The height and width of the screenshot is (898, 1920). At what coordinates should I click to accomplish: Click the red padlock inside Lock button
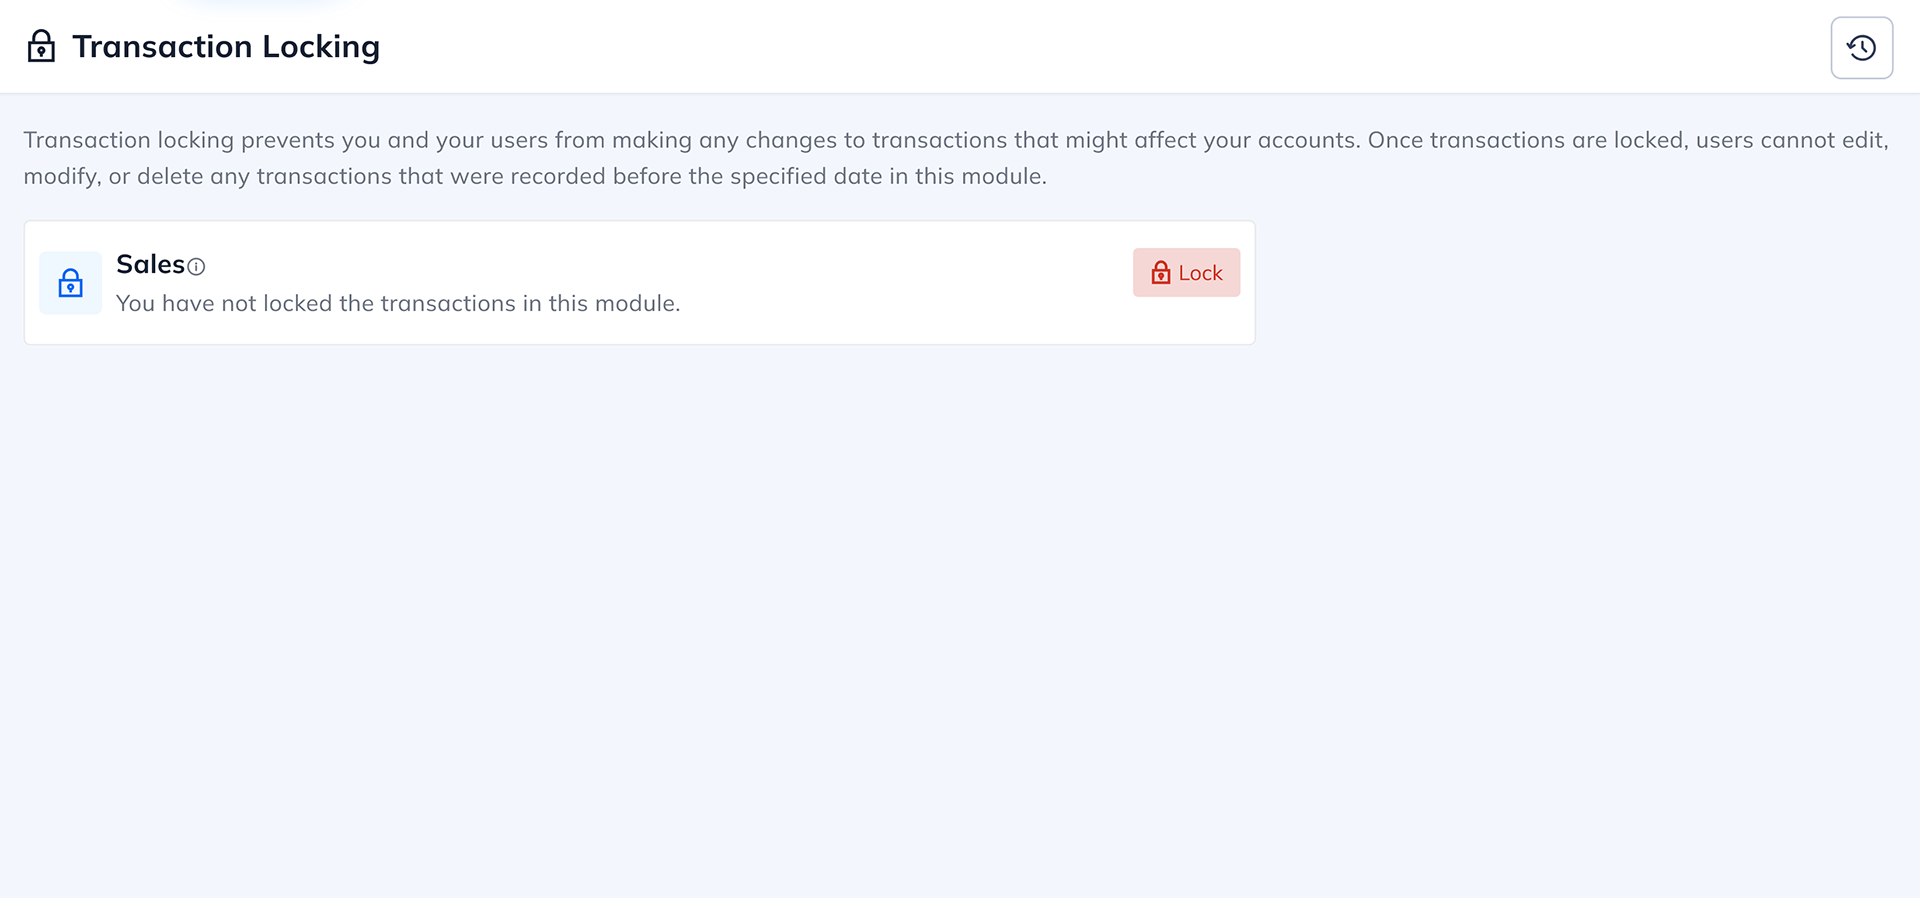point(1160,273)
